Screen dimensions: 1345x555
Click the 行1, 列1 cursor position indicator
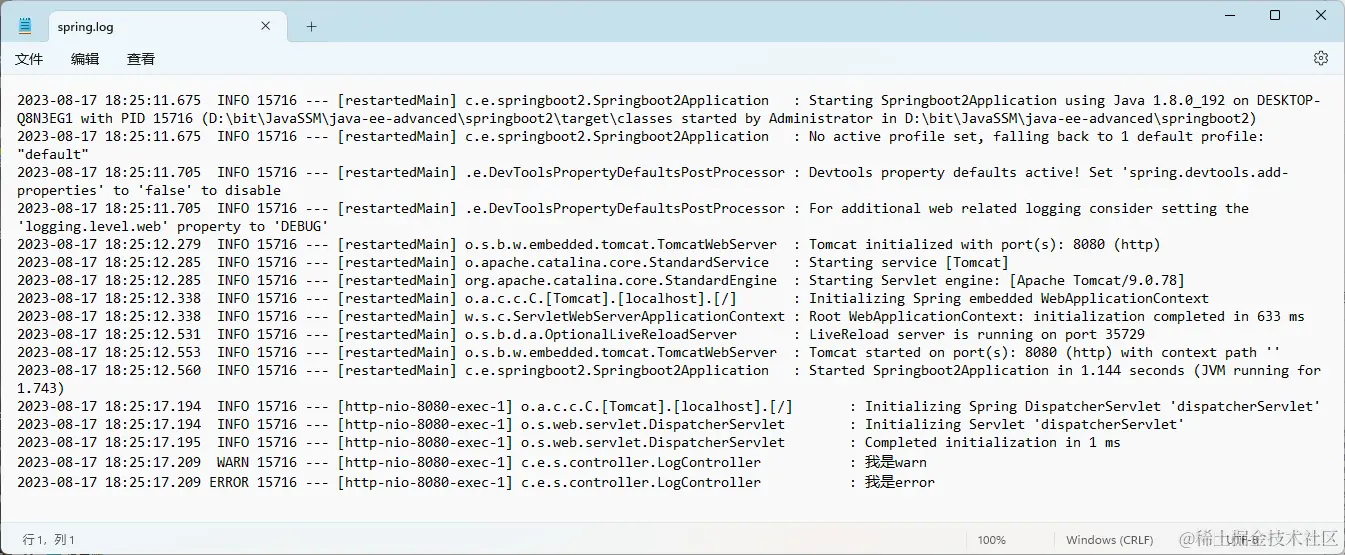pos(49,540)
